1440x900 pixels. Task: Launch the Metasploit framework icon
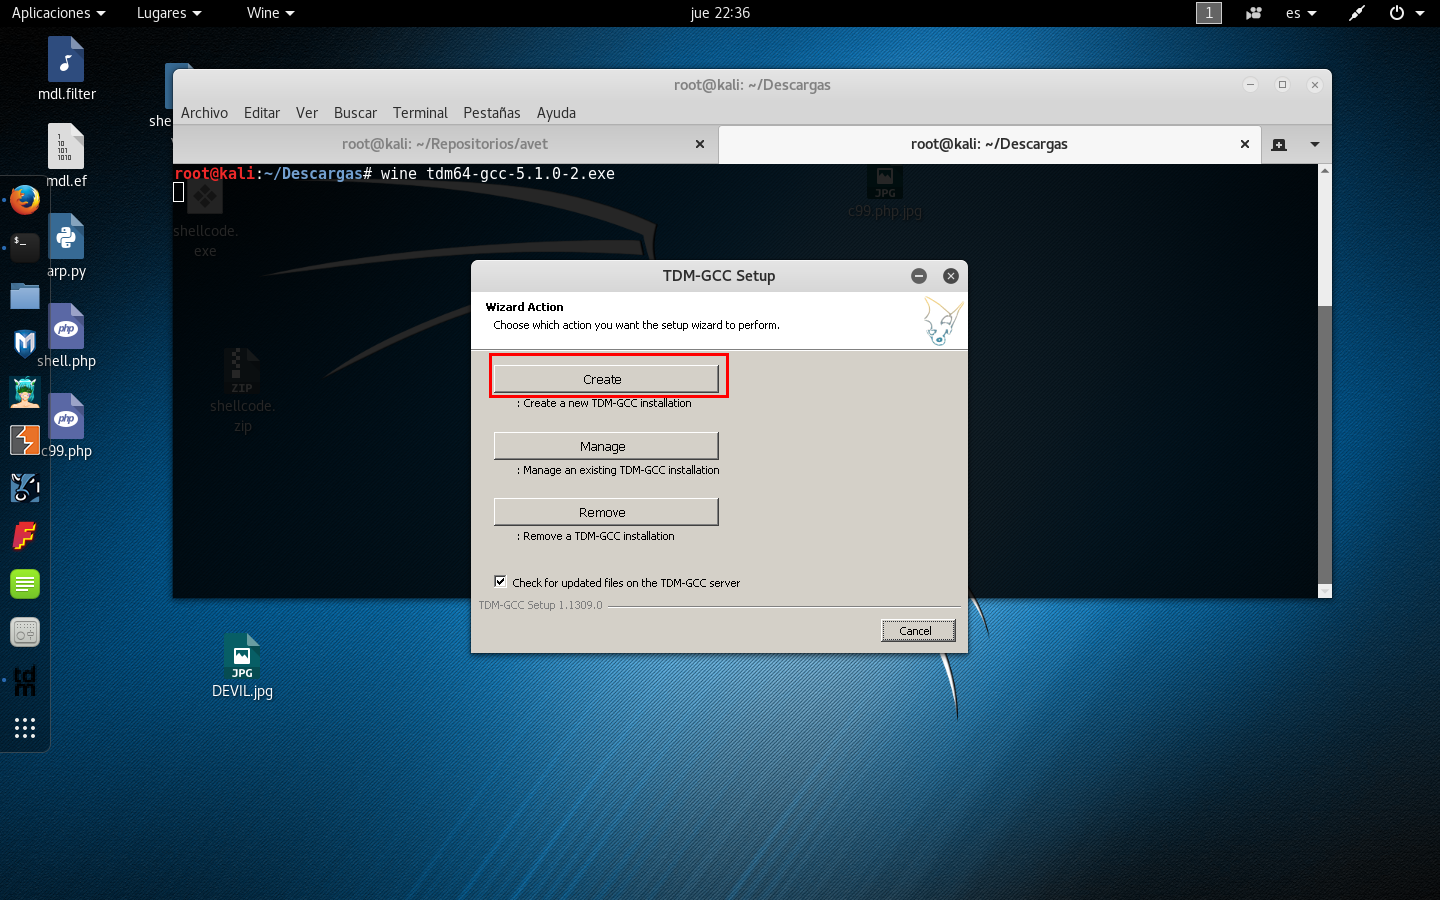tap(24, 343)
